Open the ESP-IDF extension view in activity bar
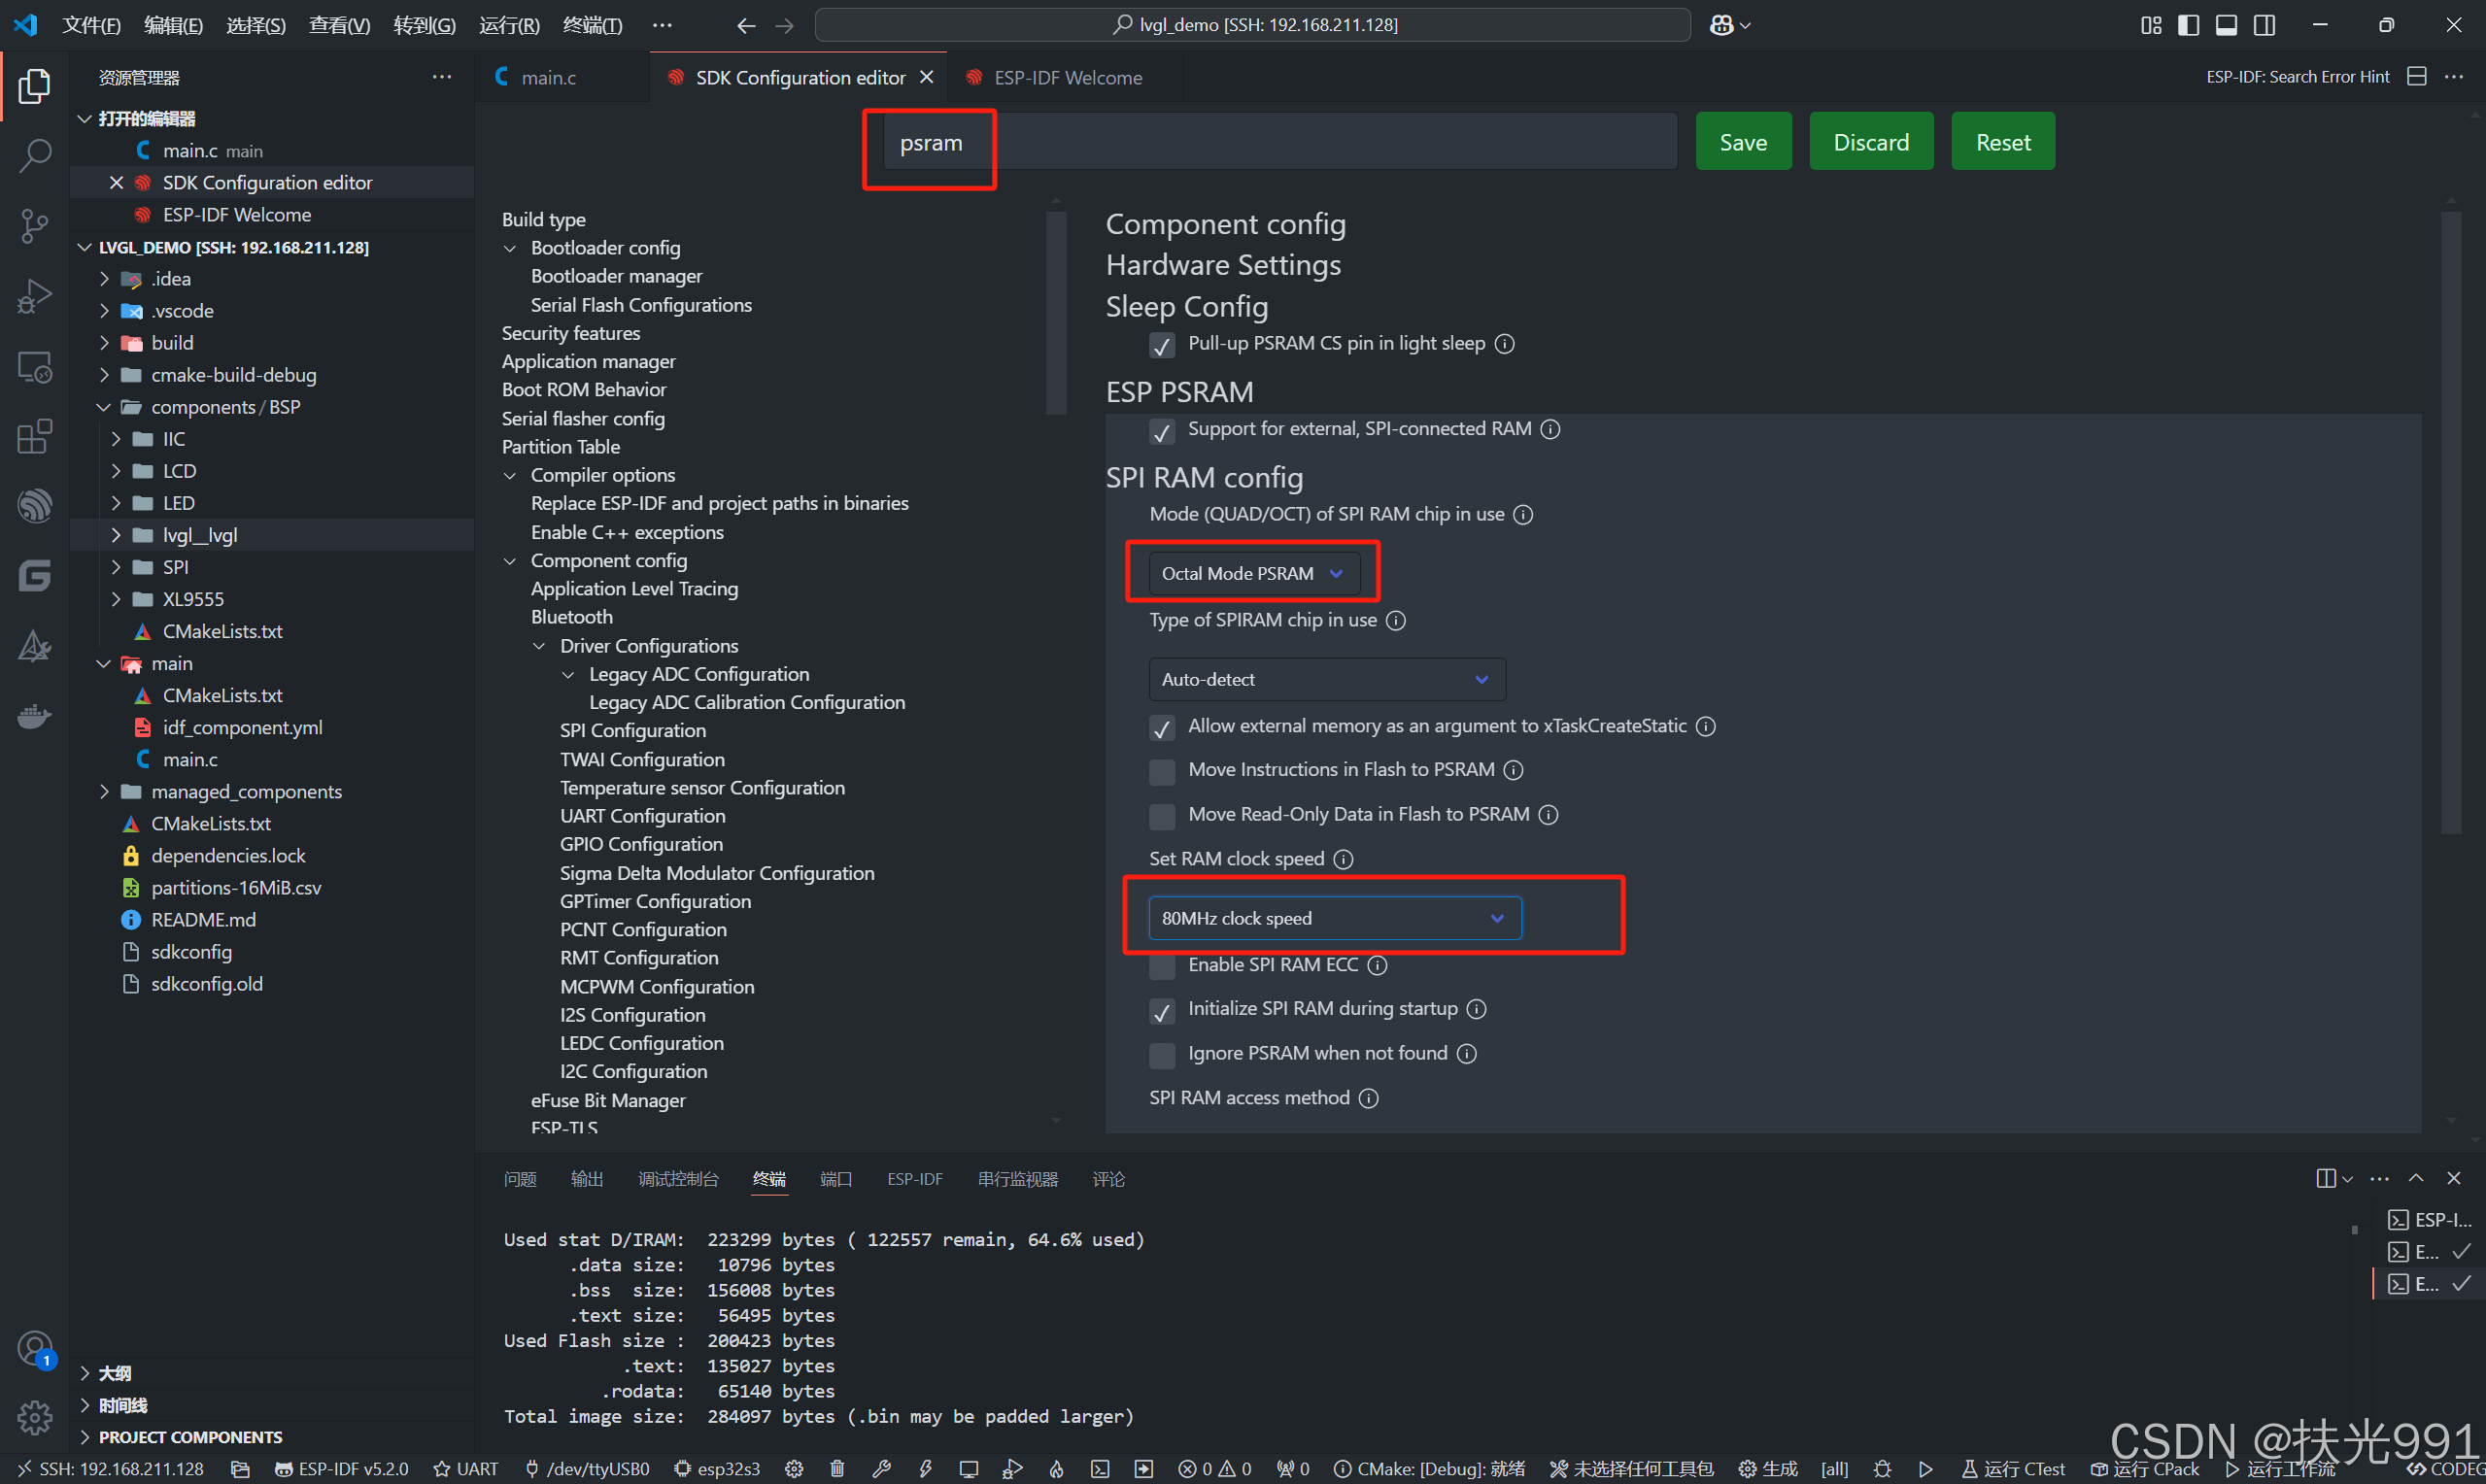This screenshot has height=1484, width=2486. click(x=35, y=505)
